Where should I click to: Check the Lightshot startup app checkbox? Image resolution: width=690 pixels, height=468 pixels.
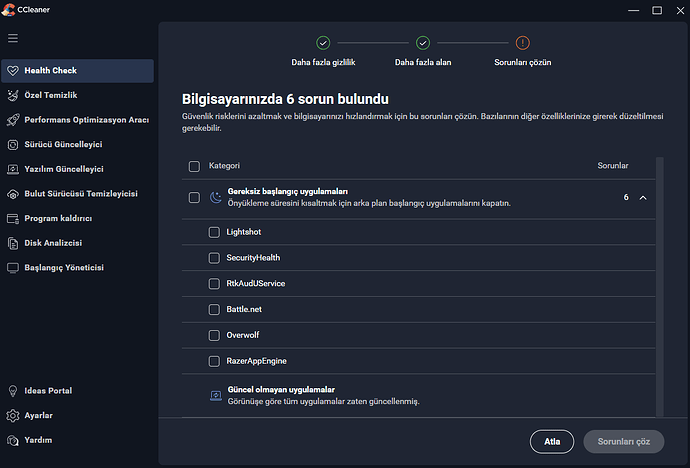pos(214,232)
